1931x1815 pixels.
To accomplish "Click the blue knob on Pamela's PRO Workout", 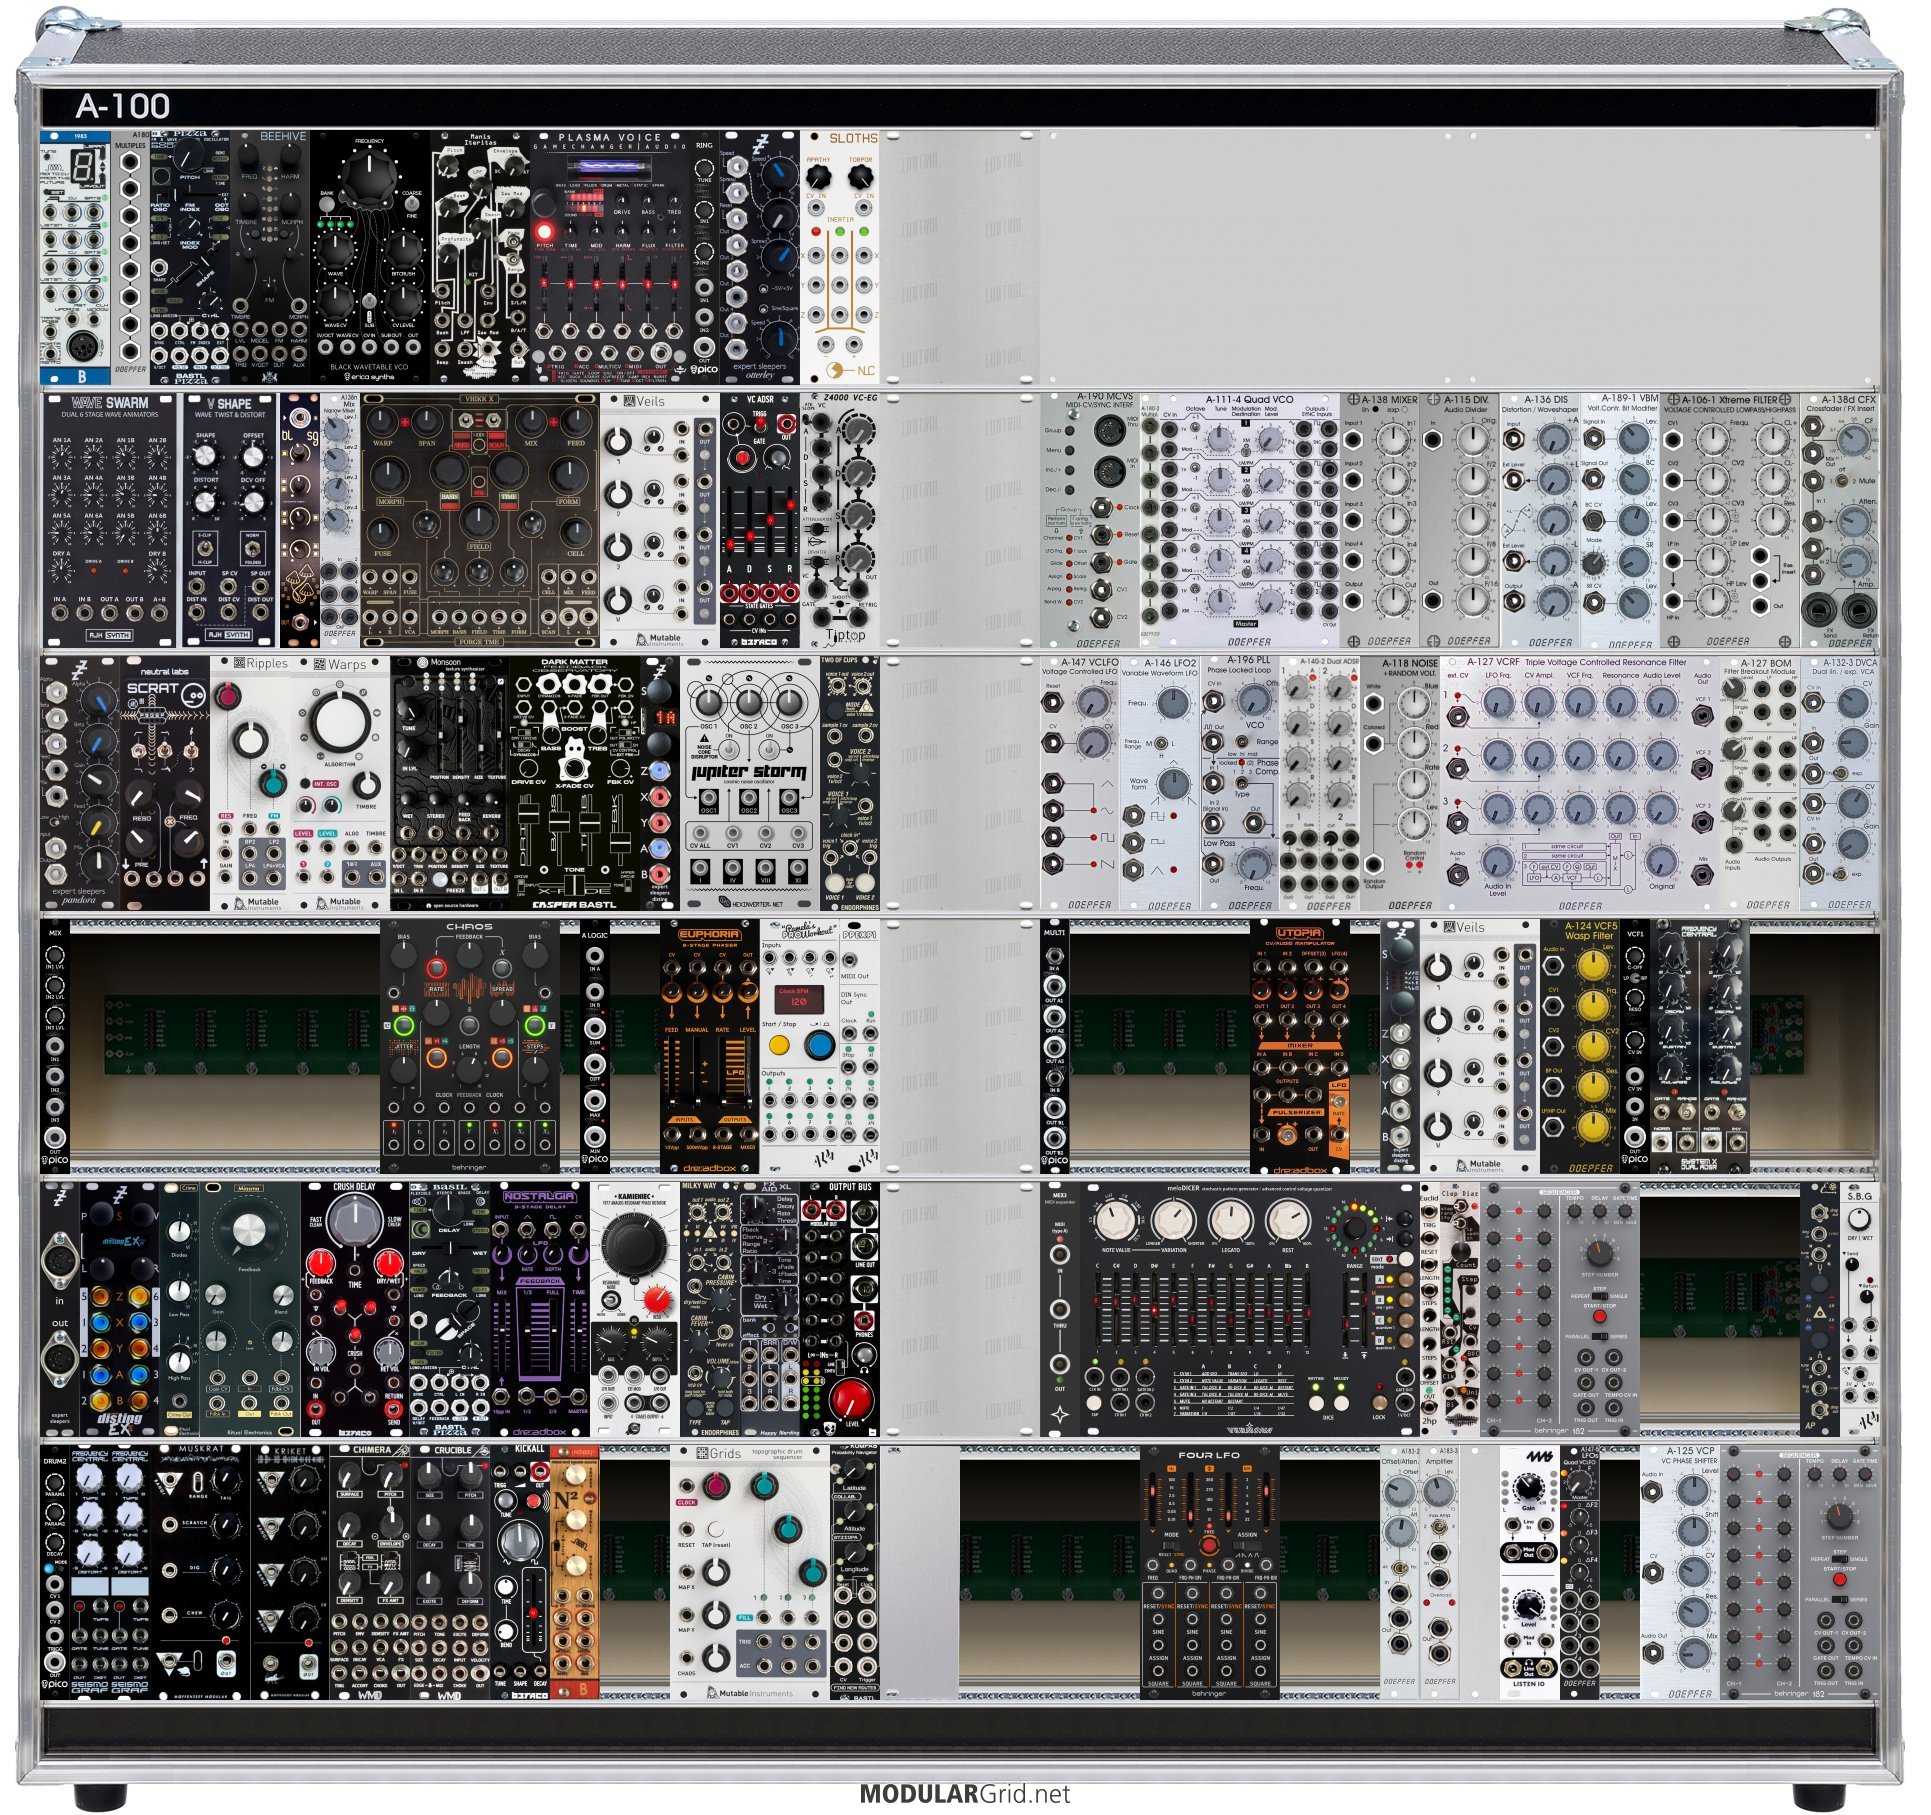I will point(821,1046).
